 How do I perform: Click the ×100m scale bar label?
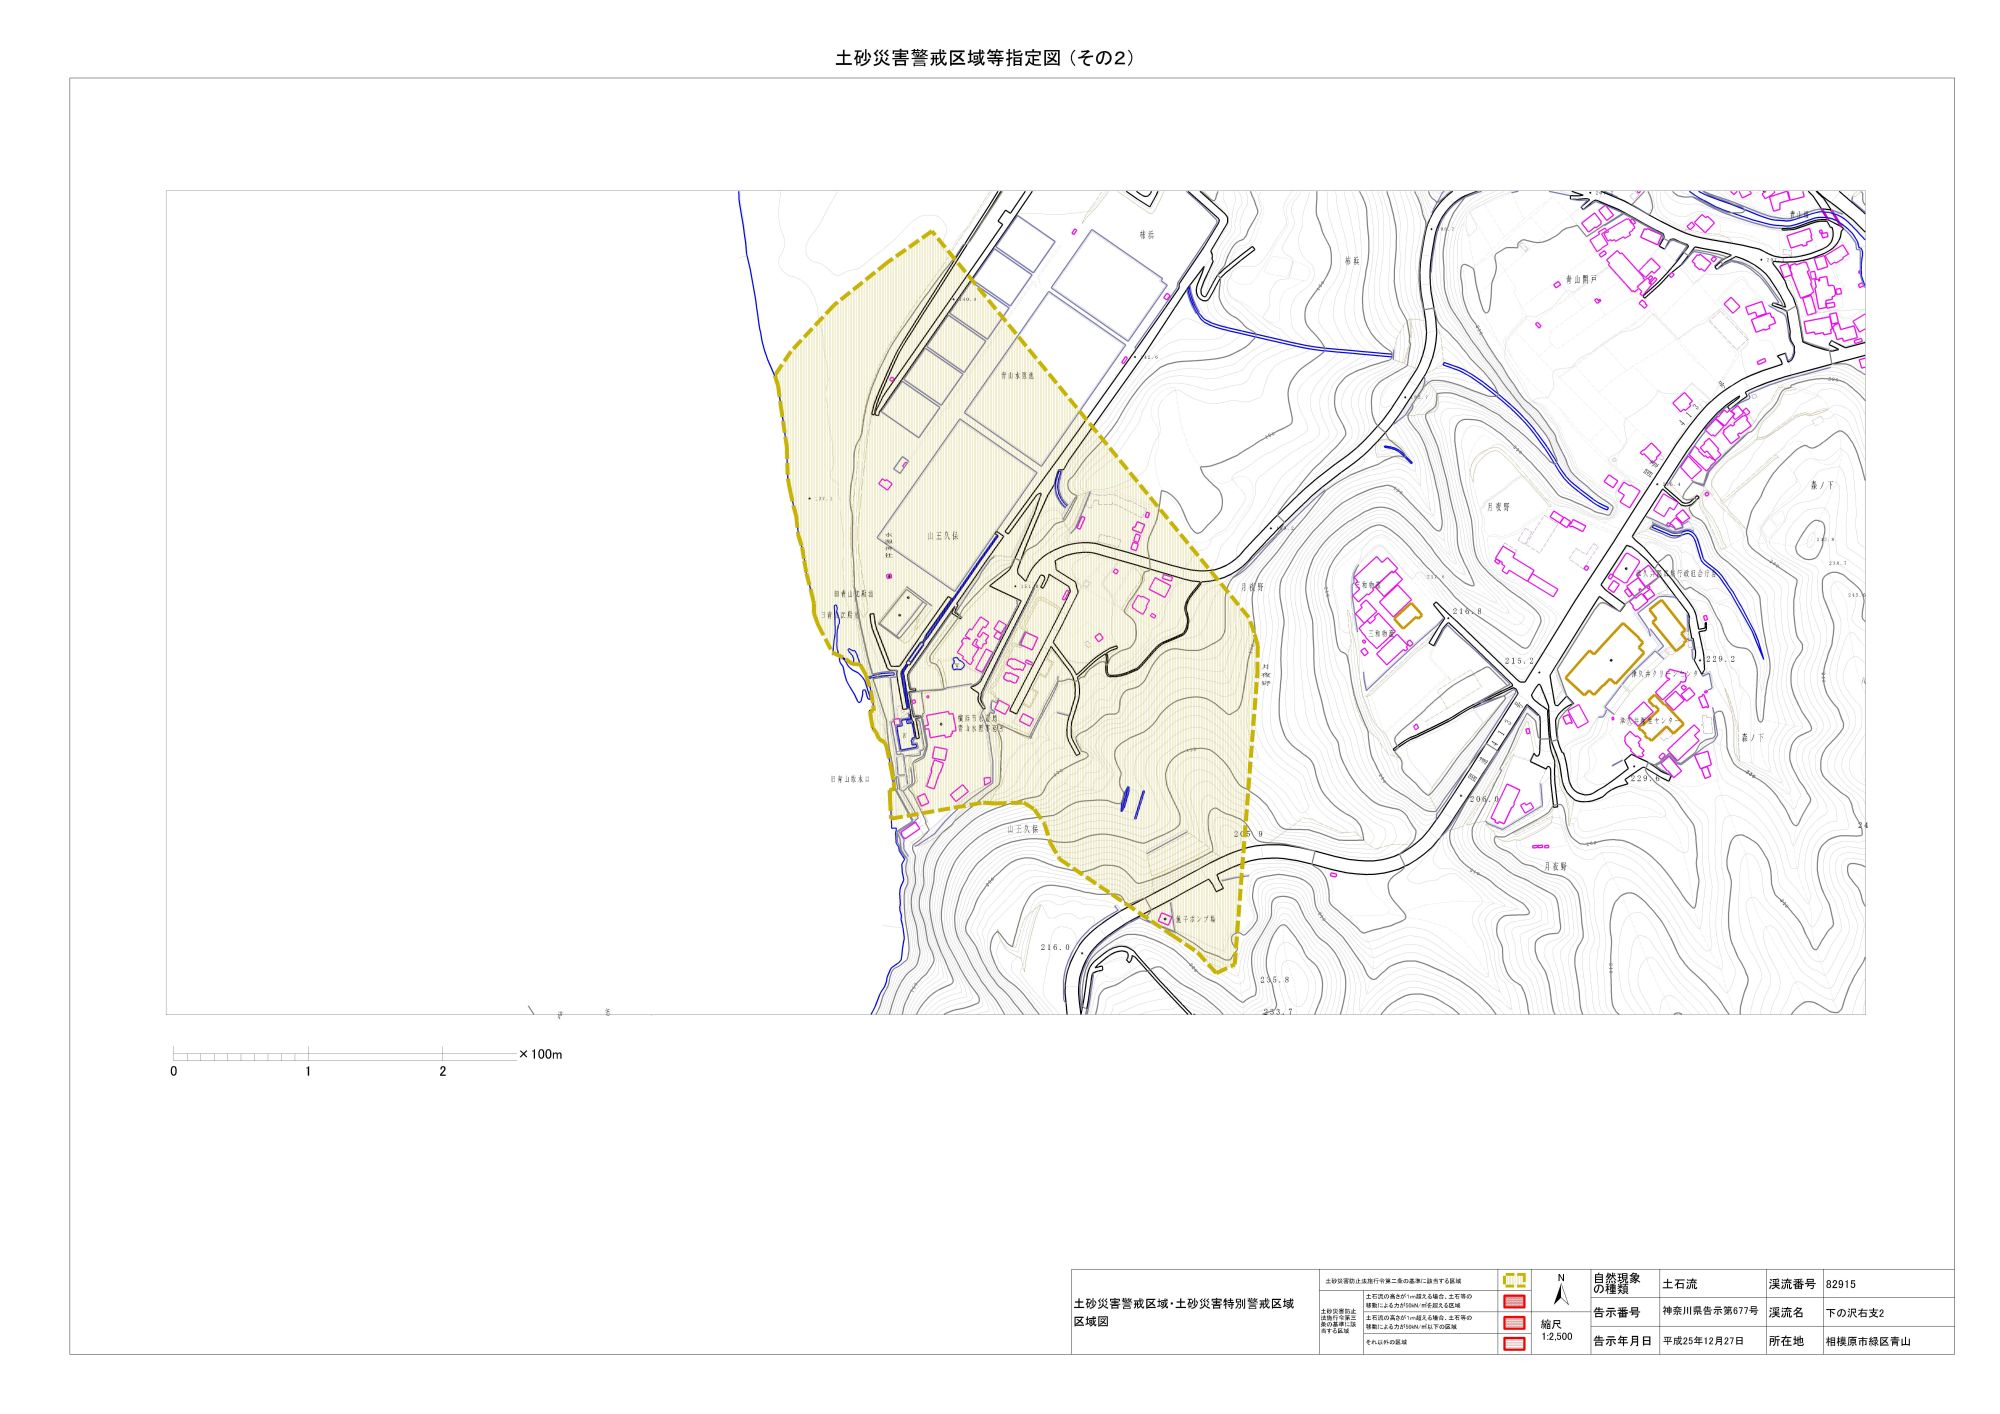click(x=541, y=1054)
